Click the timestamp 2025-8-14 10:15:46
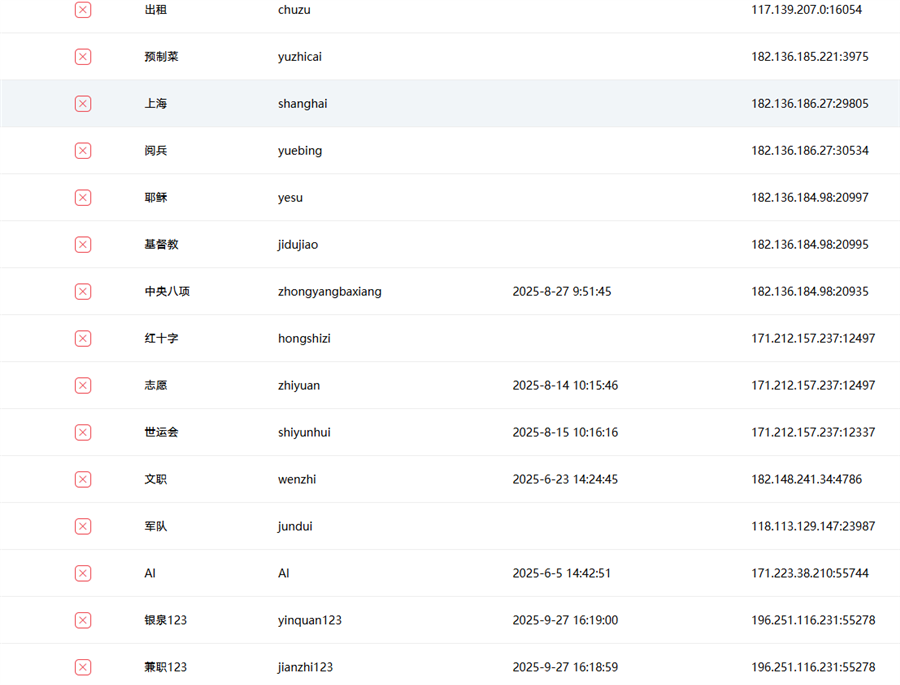Viewport: 900px width, 685px height. (x=565, y=386)
